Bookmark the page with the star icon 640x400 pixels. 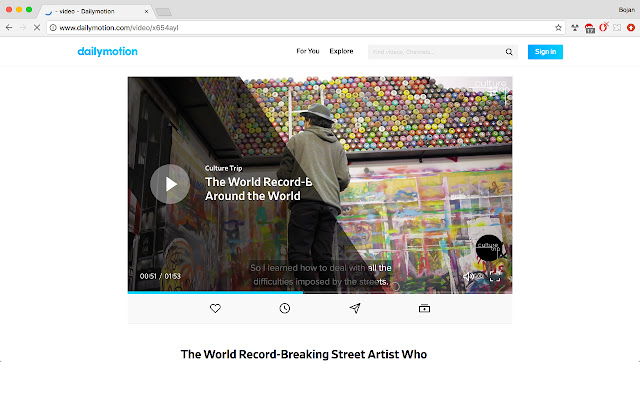558,28
